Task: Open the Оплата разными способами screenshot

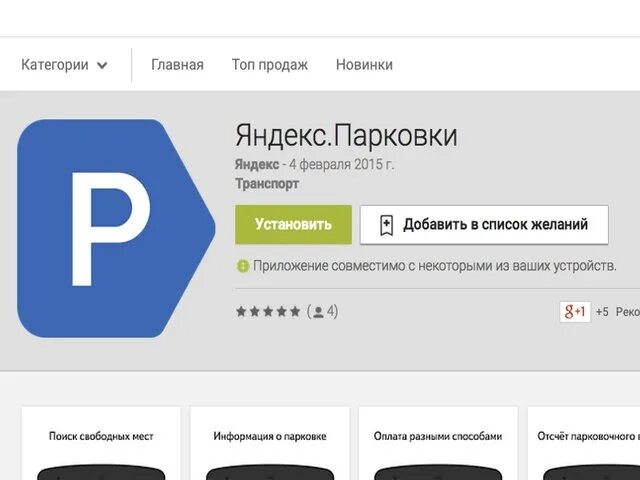Action: click(438, 443)
